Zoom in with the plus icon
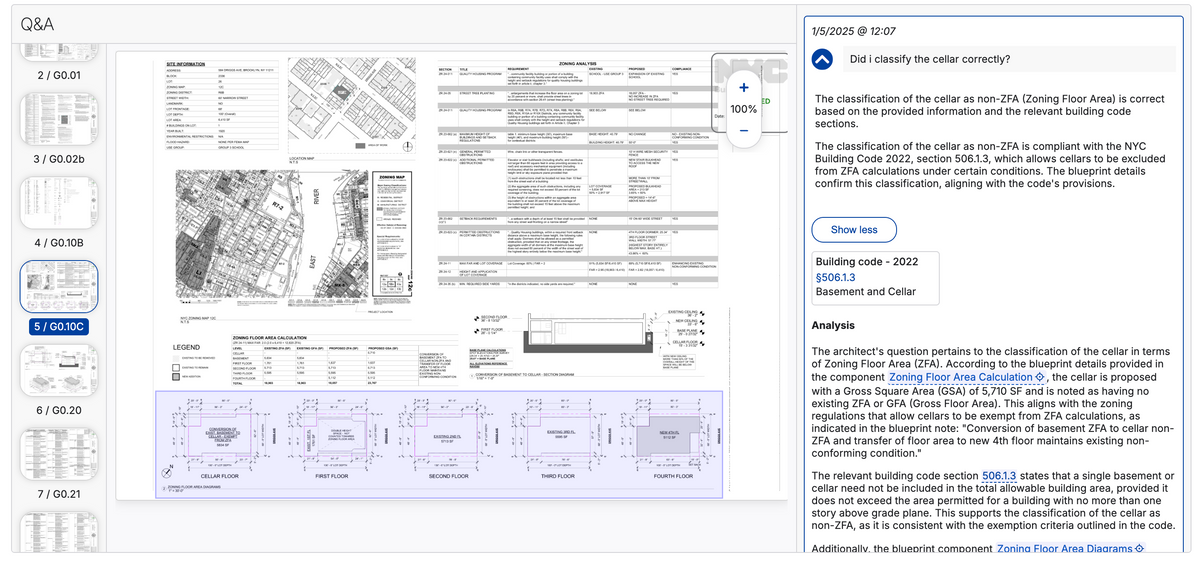1200x563 pixels. click(743, 90)
